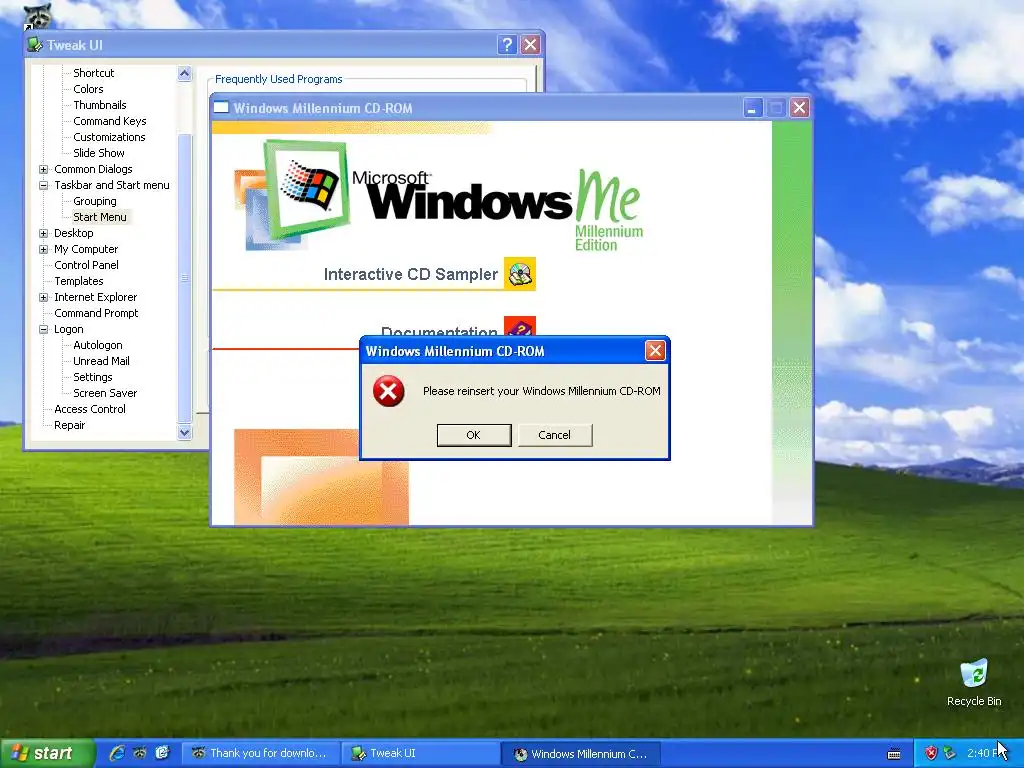
Task: Select Desktop tree label
Action: point(74,233)
